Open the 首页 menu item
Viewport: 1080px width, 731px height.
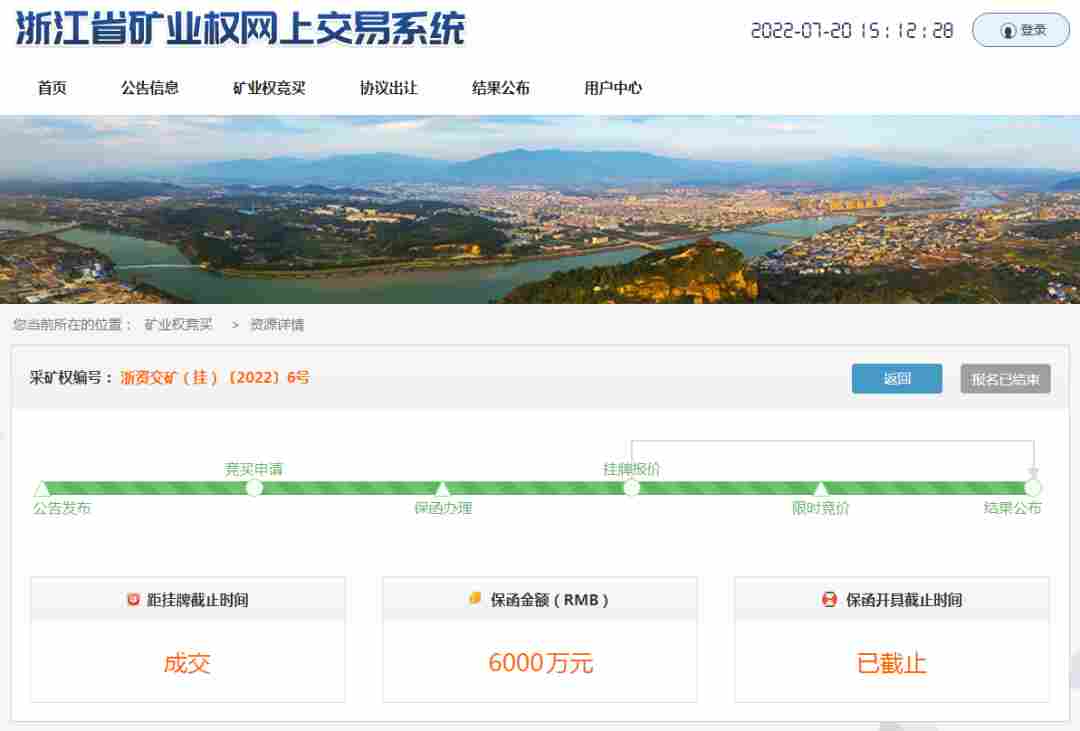tap(52, 88)
